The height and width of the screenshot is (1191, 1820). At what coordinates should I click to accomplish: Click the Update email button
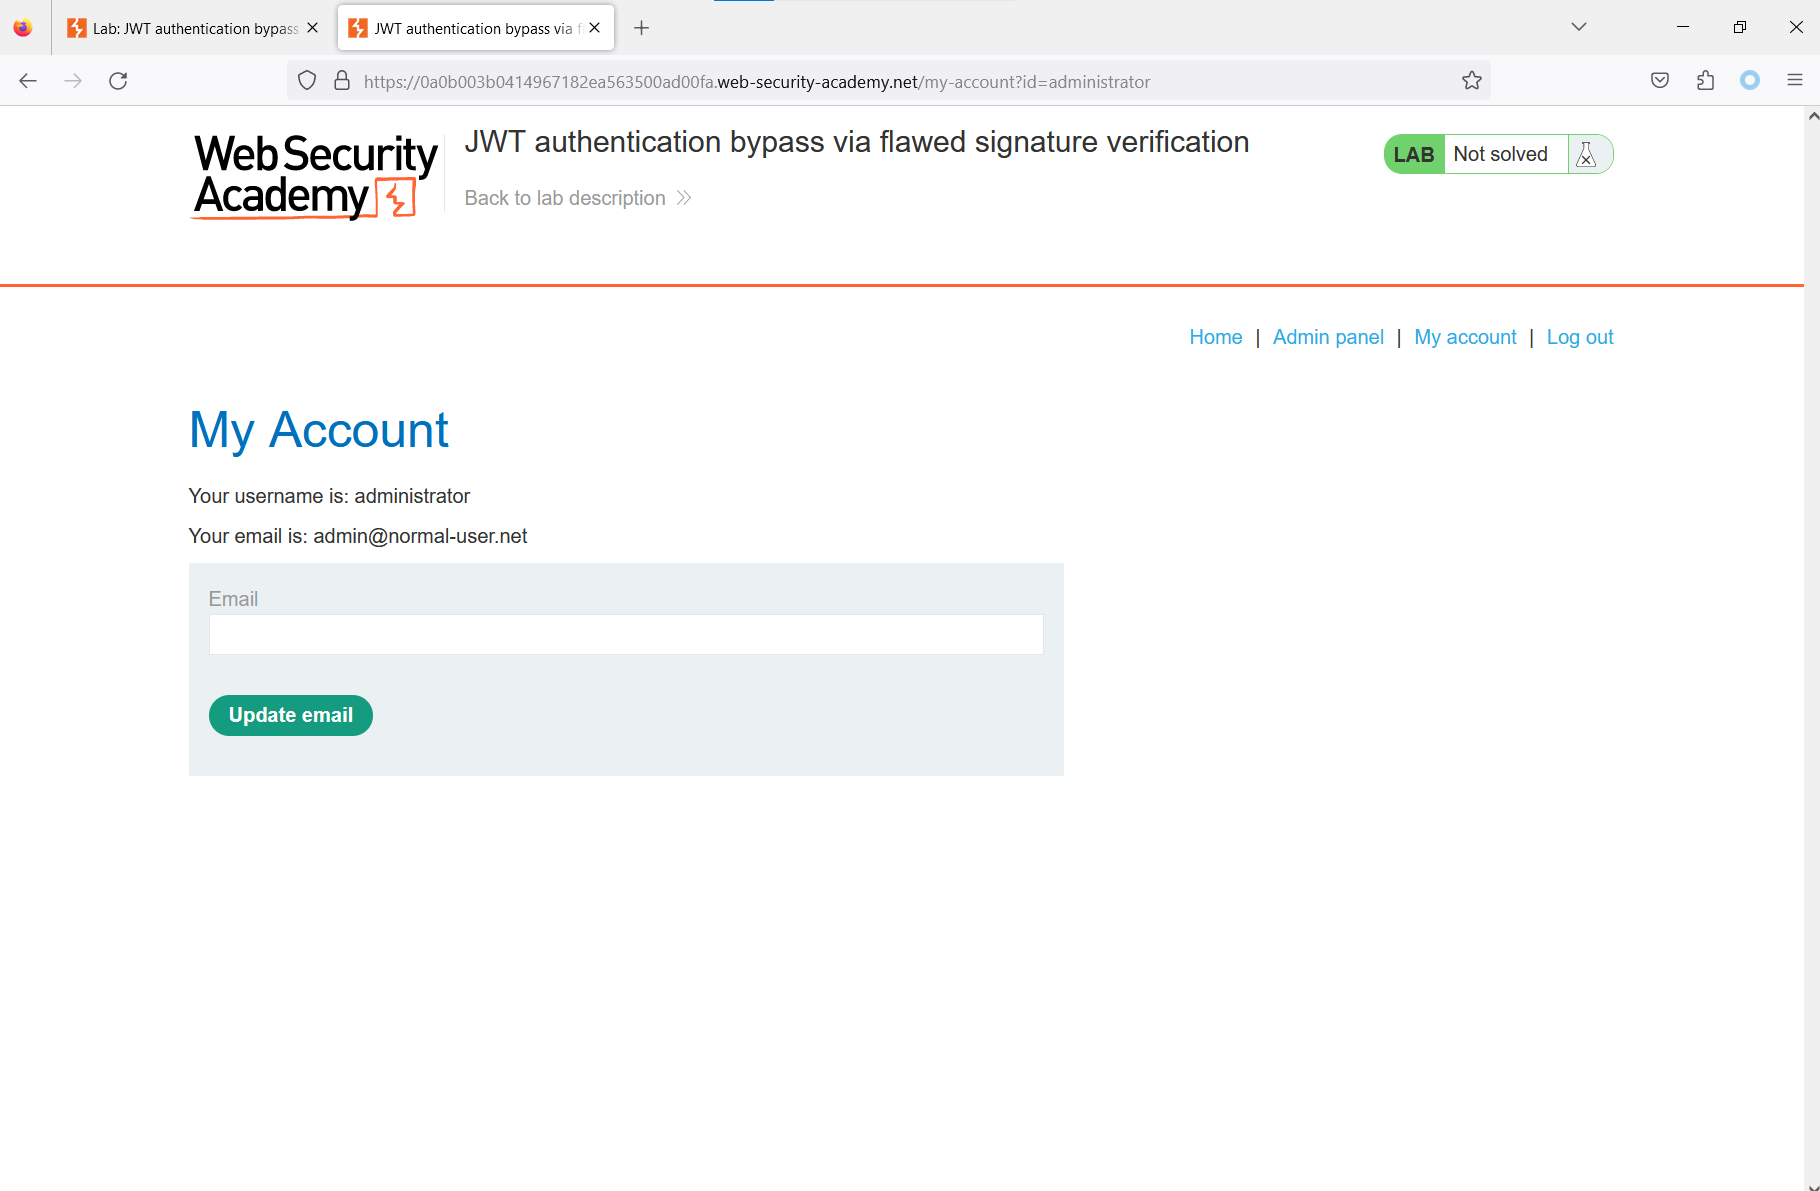click(x=291, y=715)
